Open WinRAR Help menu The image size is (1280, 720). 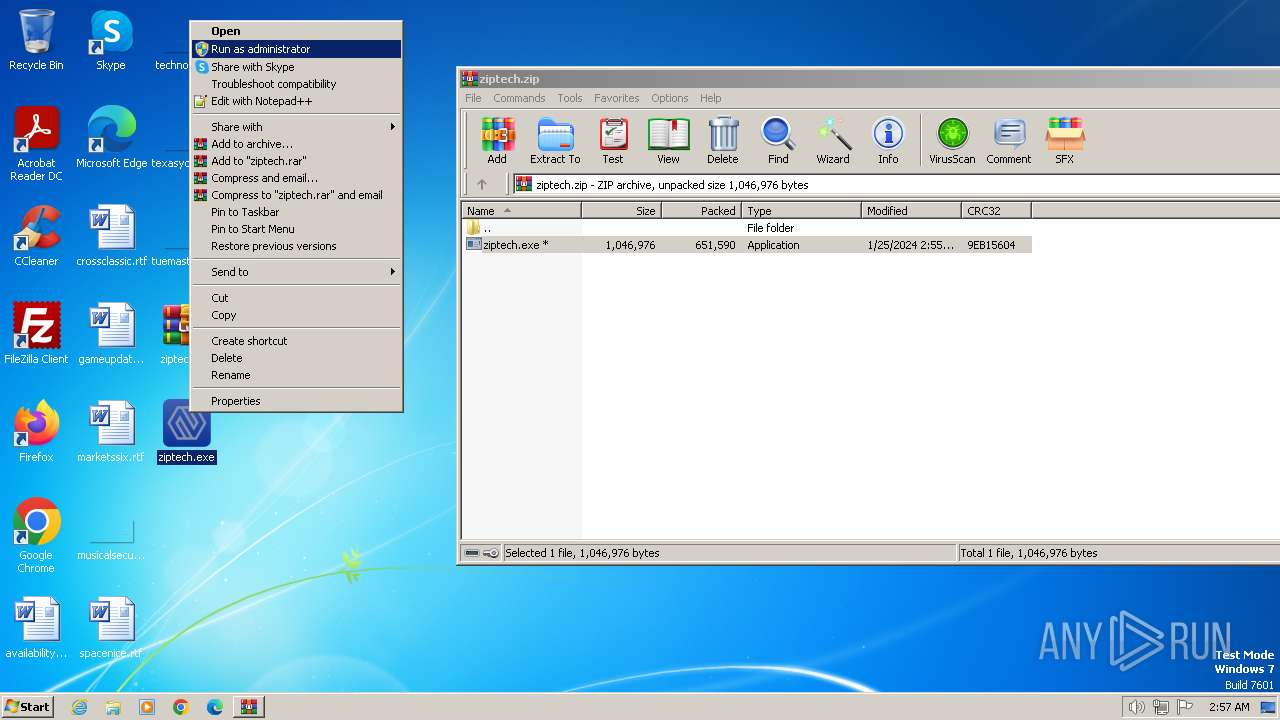711,98
